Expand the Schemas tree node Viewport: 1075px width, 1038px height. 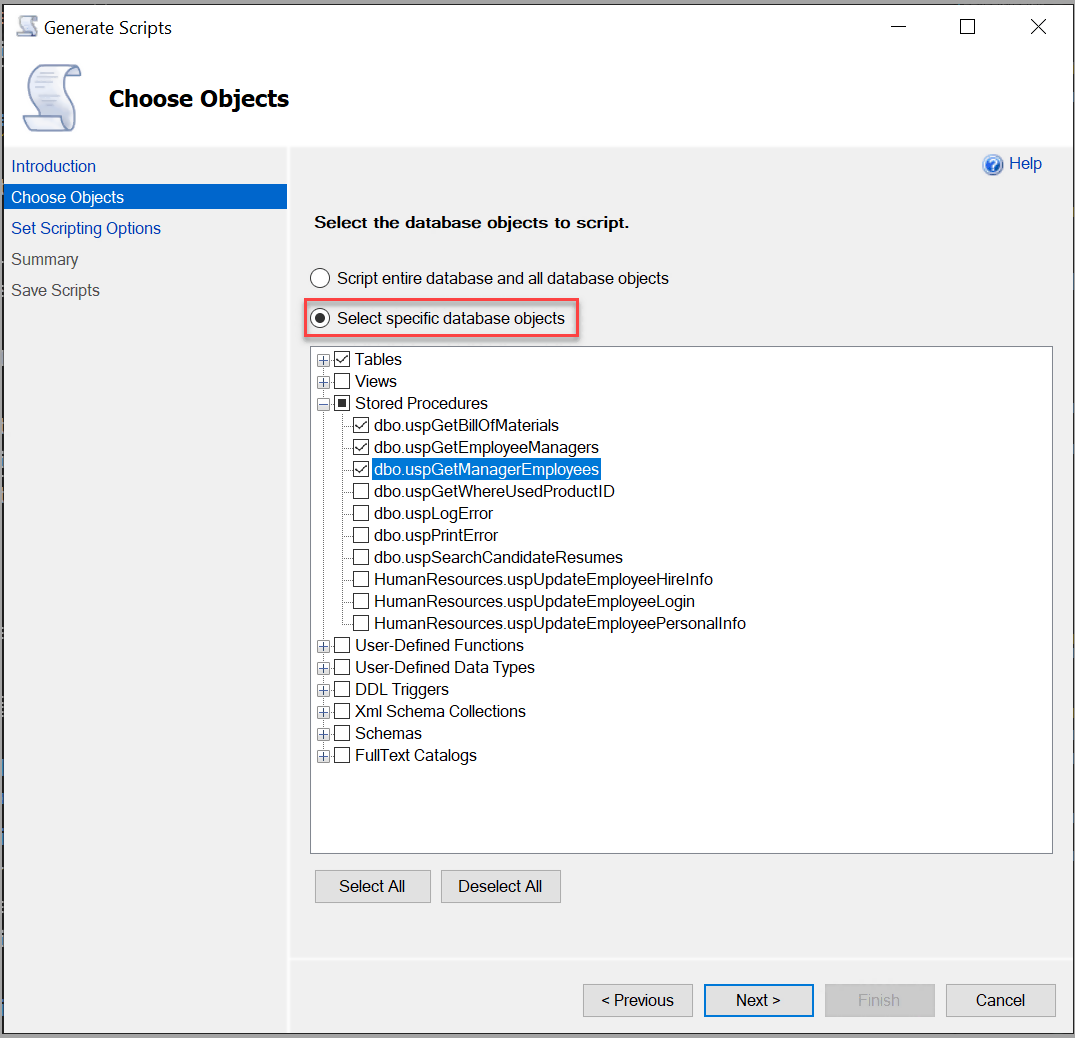point(323,733)
